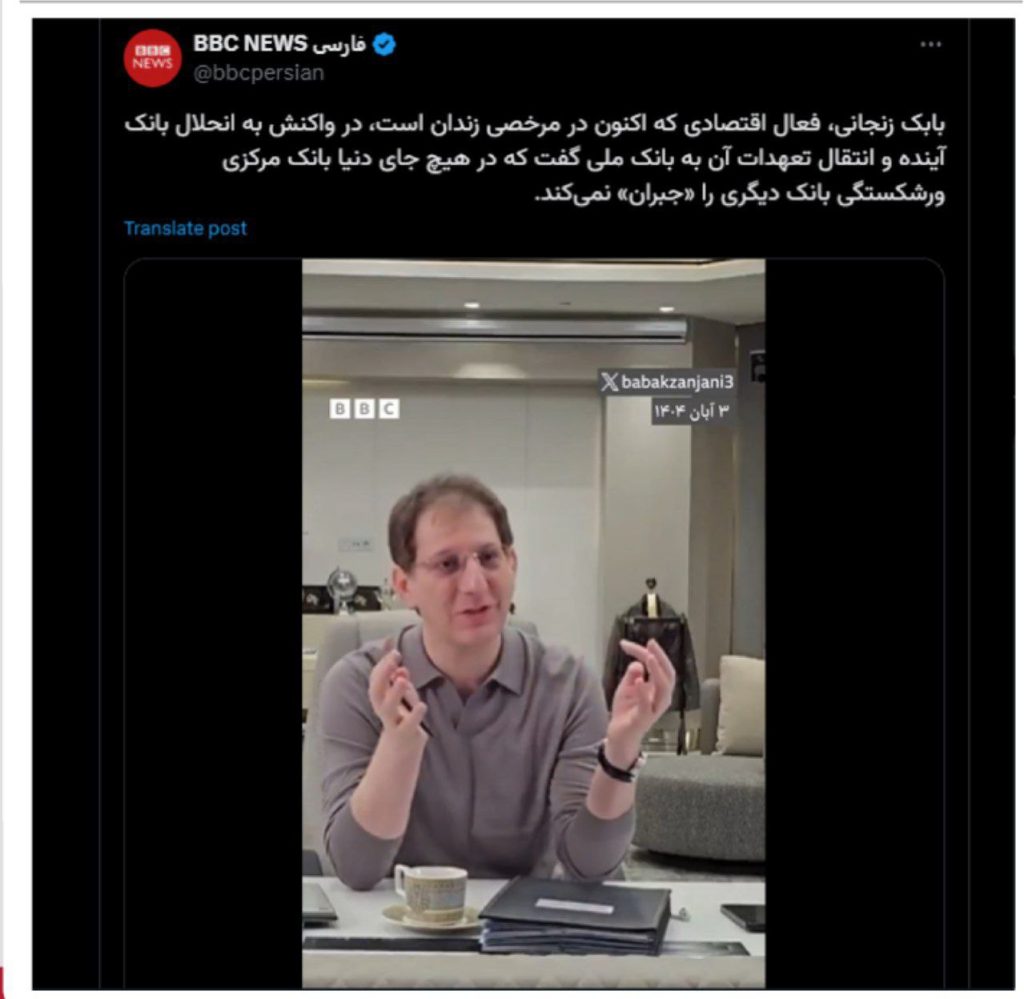
Task: Click the first line of the Persian post text
Action: 534,123
